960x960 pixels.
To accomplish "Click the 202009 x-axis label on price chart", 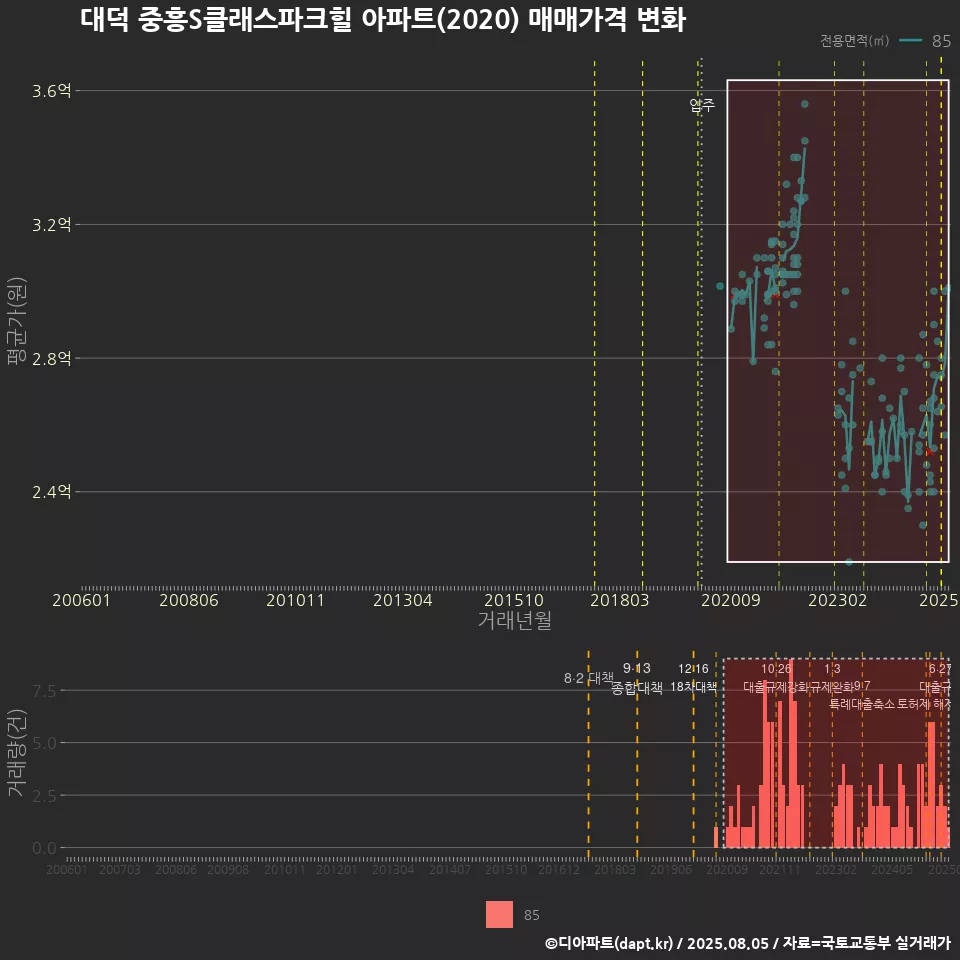I will tap(730, 600).
